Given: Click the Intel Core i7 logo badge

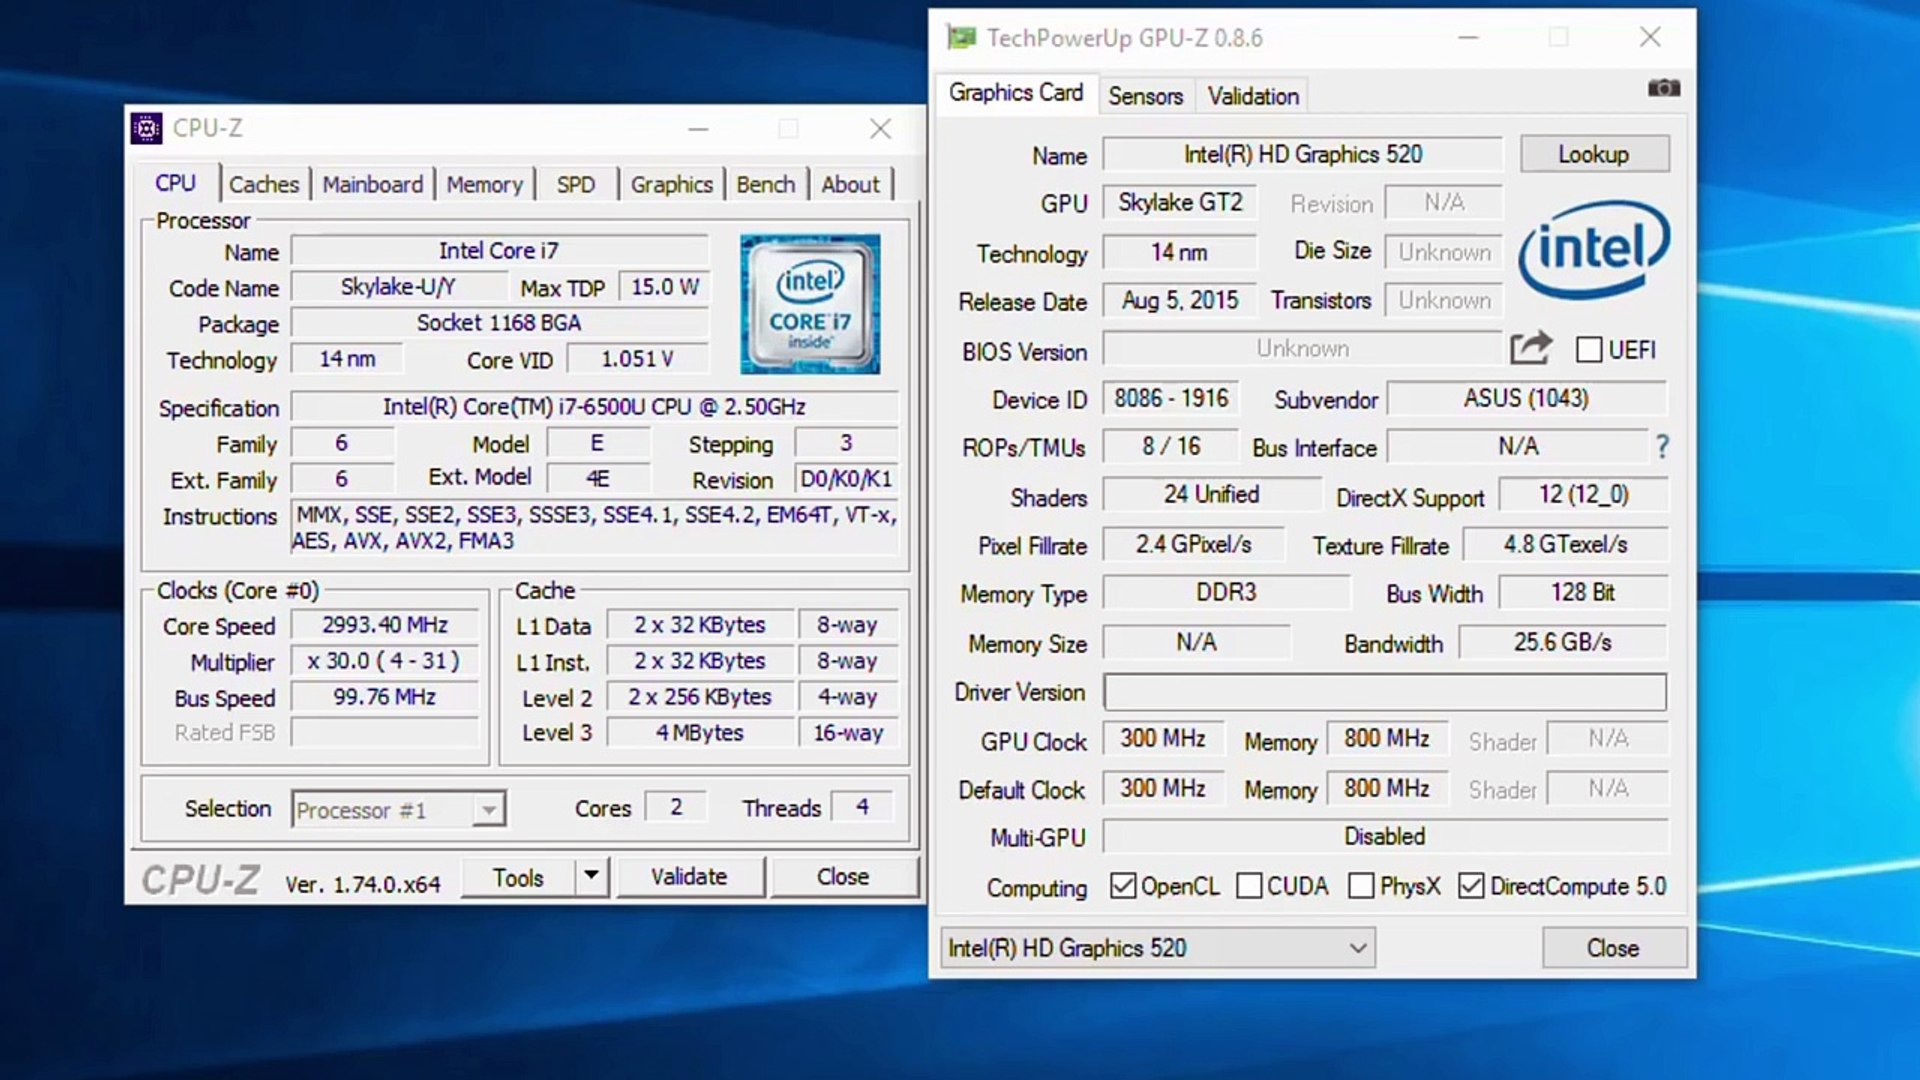Looking at the screenshot, I should point(810,304).
